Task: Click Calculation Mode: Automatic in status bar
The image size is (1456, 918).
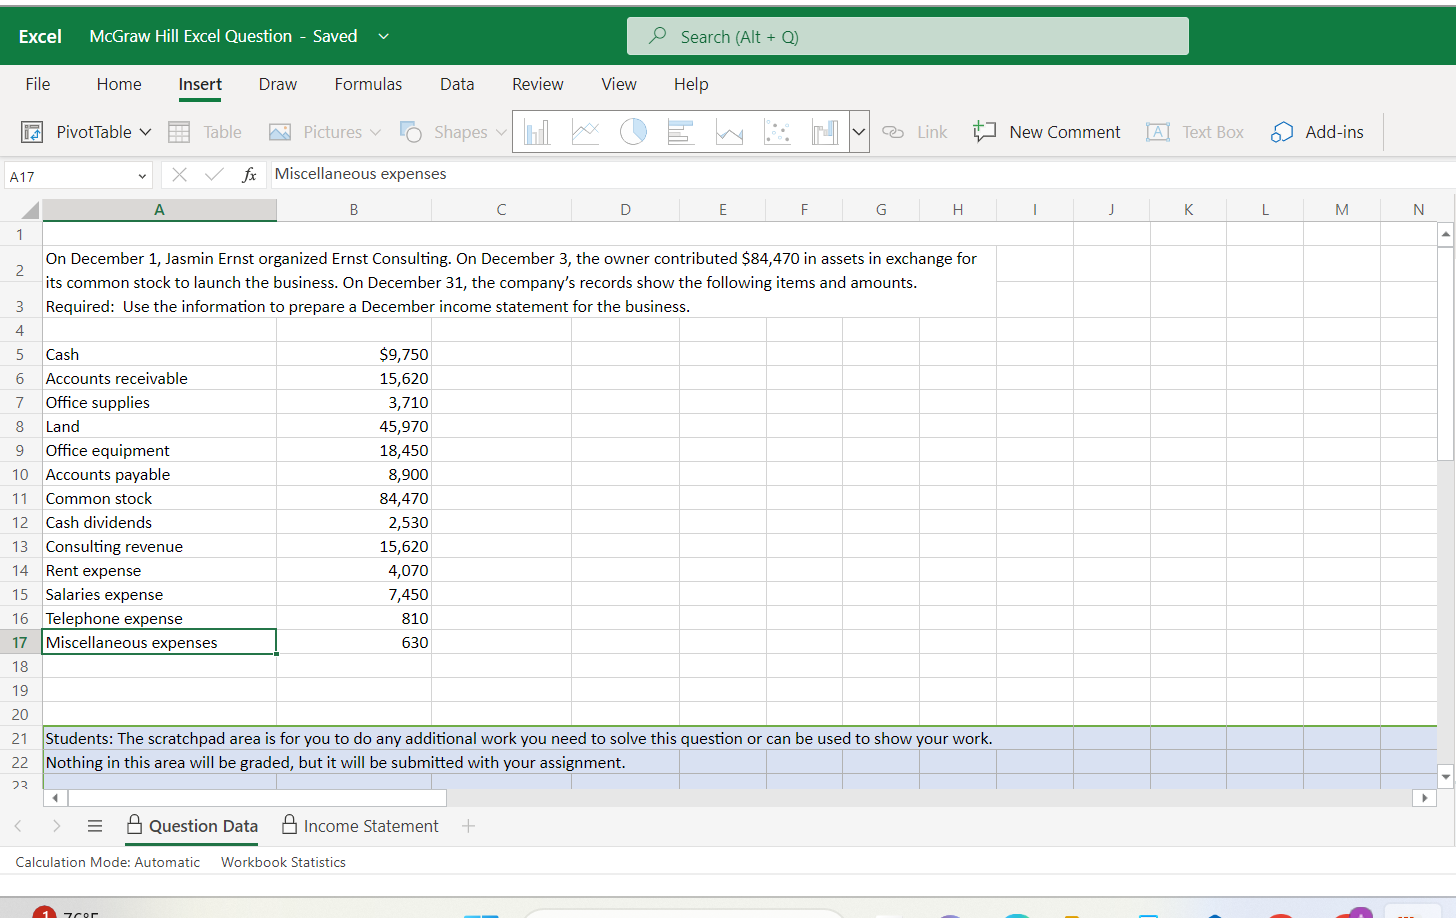Action: click(x=108, y=862)
